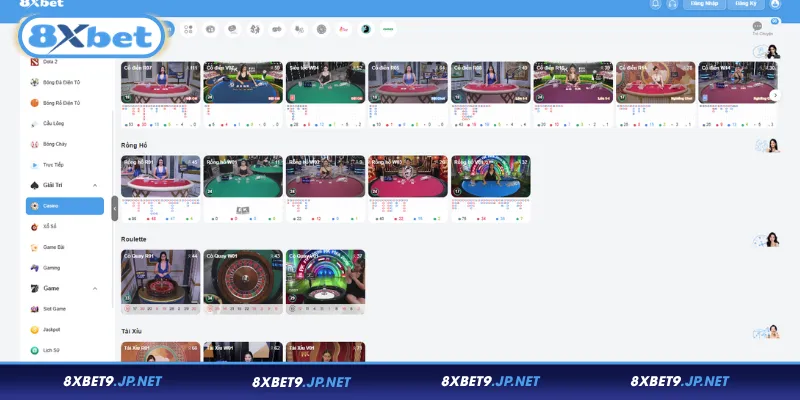
Task: Collapse the Game sidebar group
Action: 95,288
